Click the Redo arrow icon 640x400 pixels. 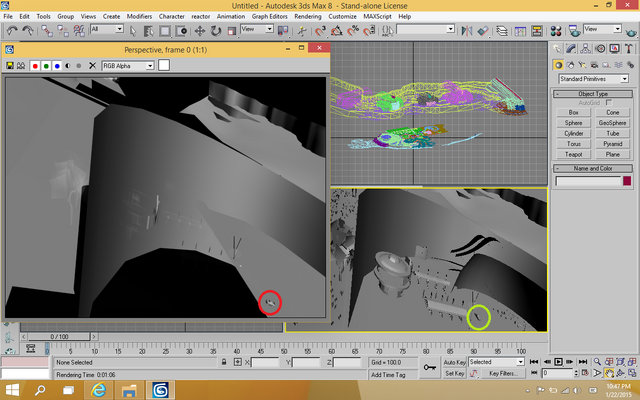tap(28, 31)
